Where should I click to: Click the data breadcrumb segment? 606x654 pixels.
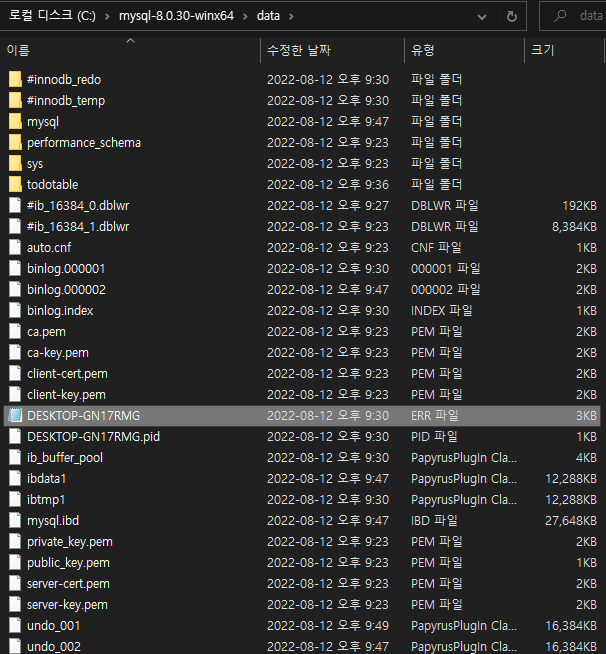[268, 16]
